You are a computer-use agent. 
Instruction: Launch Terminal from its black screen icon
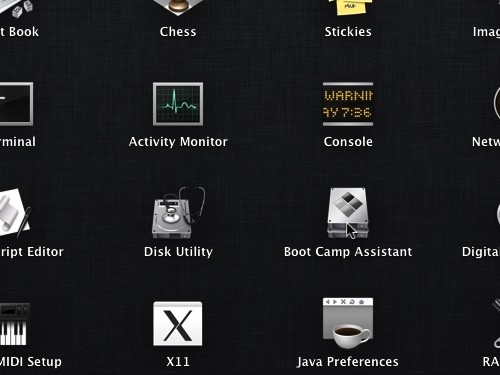(16, 104)
